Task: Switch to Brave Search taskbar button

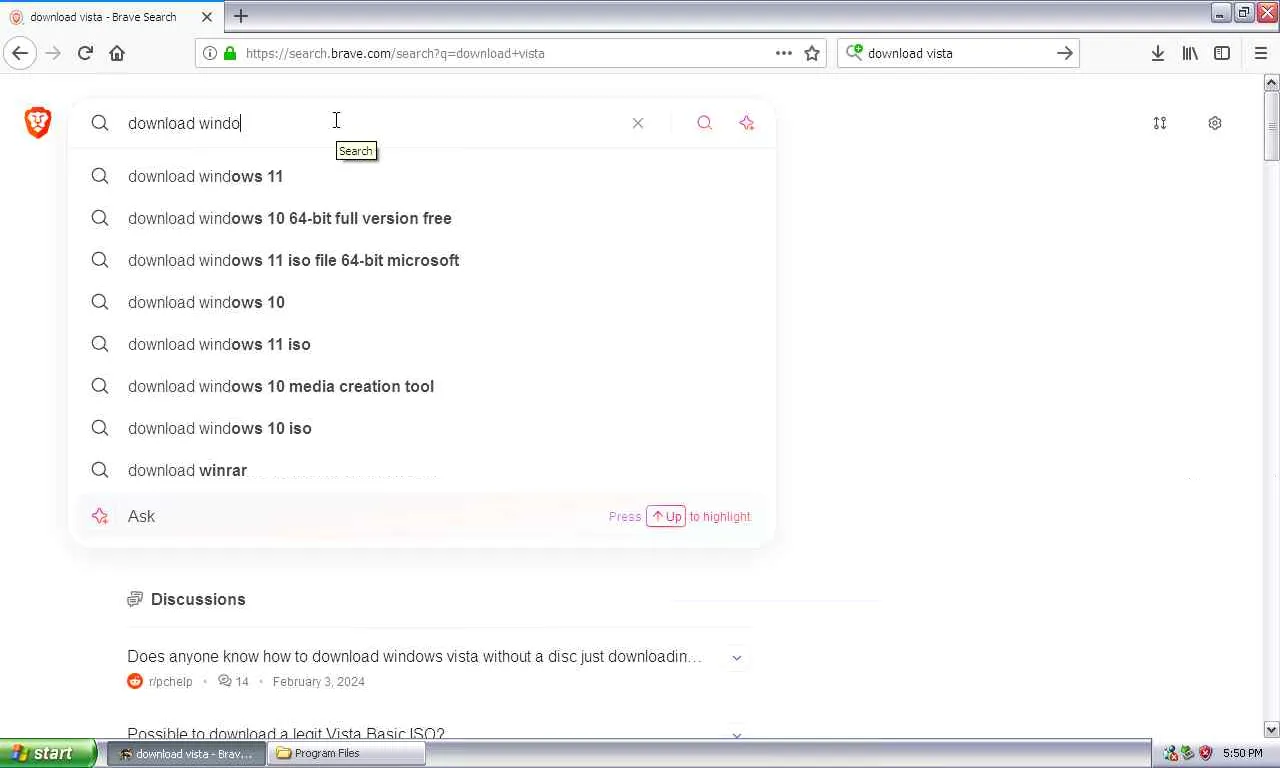Action: pos(186,753)
